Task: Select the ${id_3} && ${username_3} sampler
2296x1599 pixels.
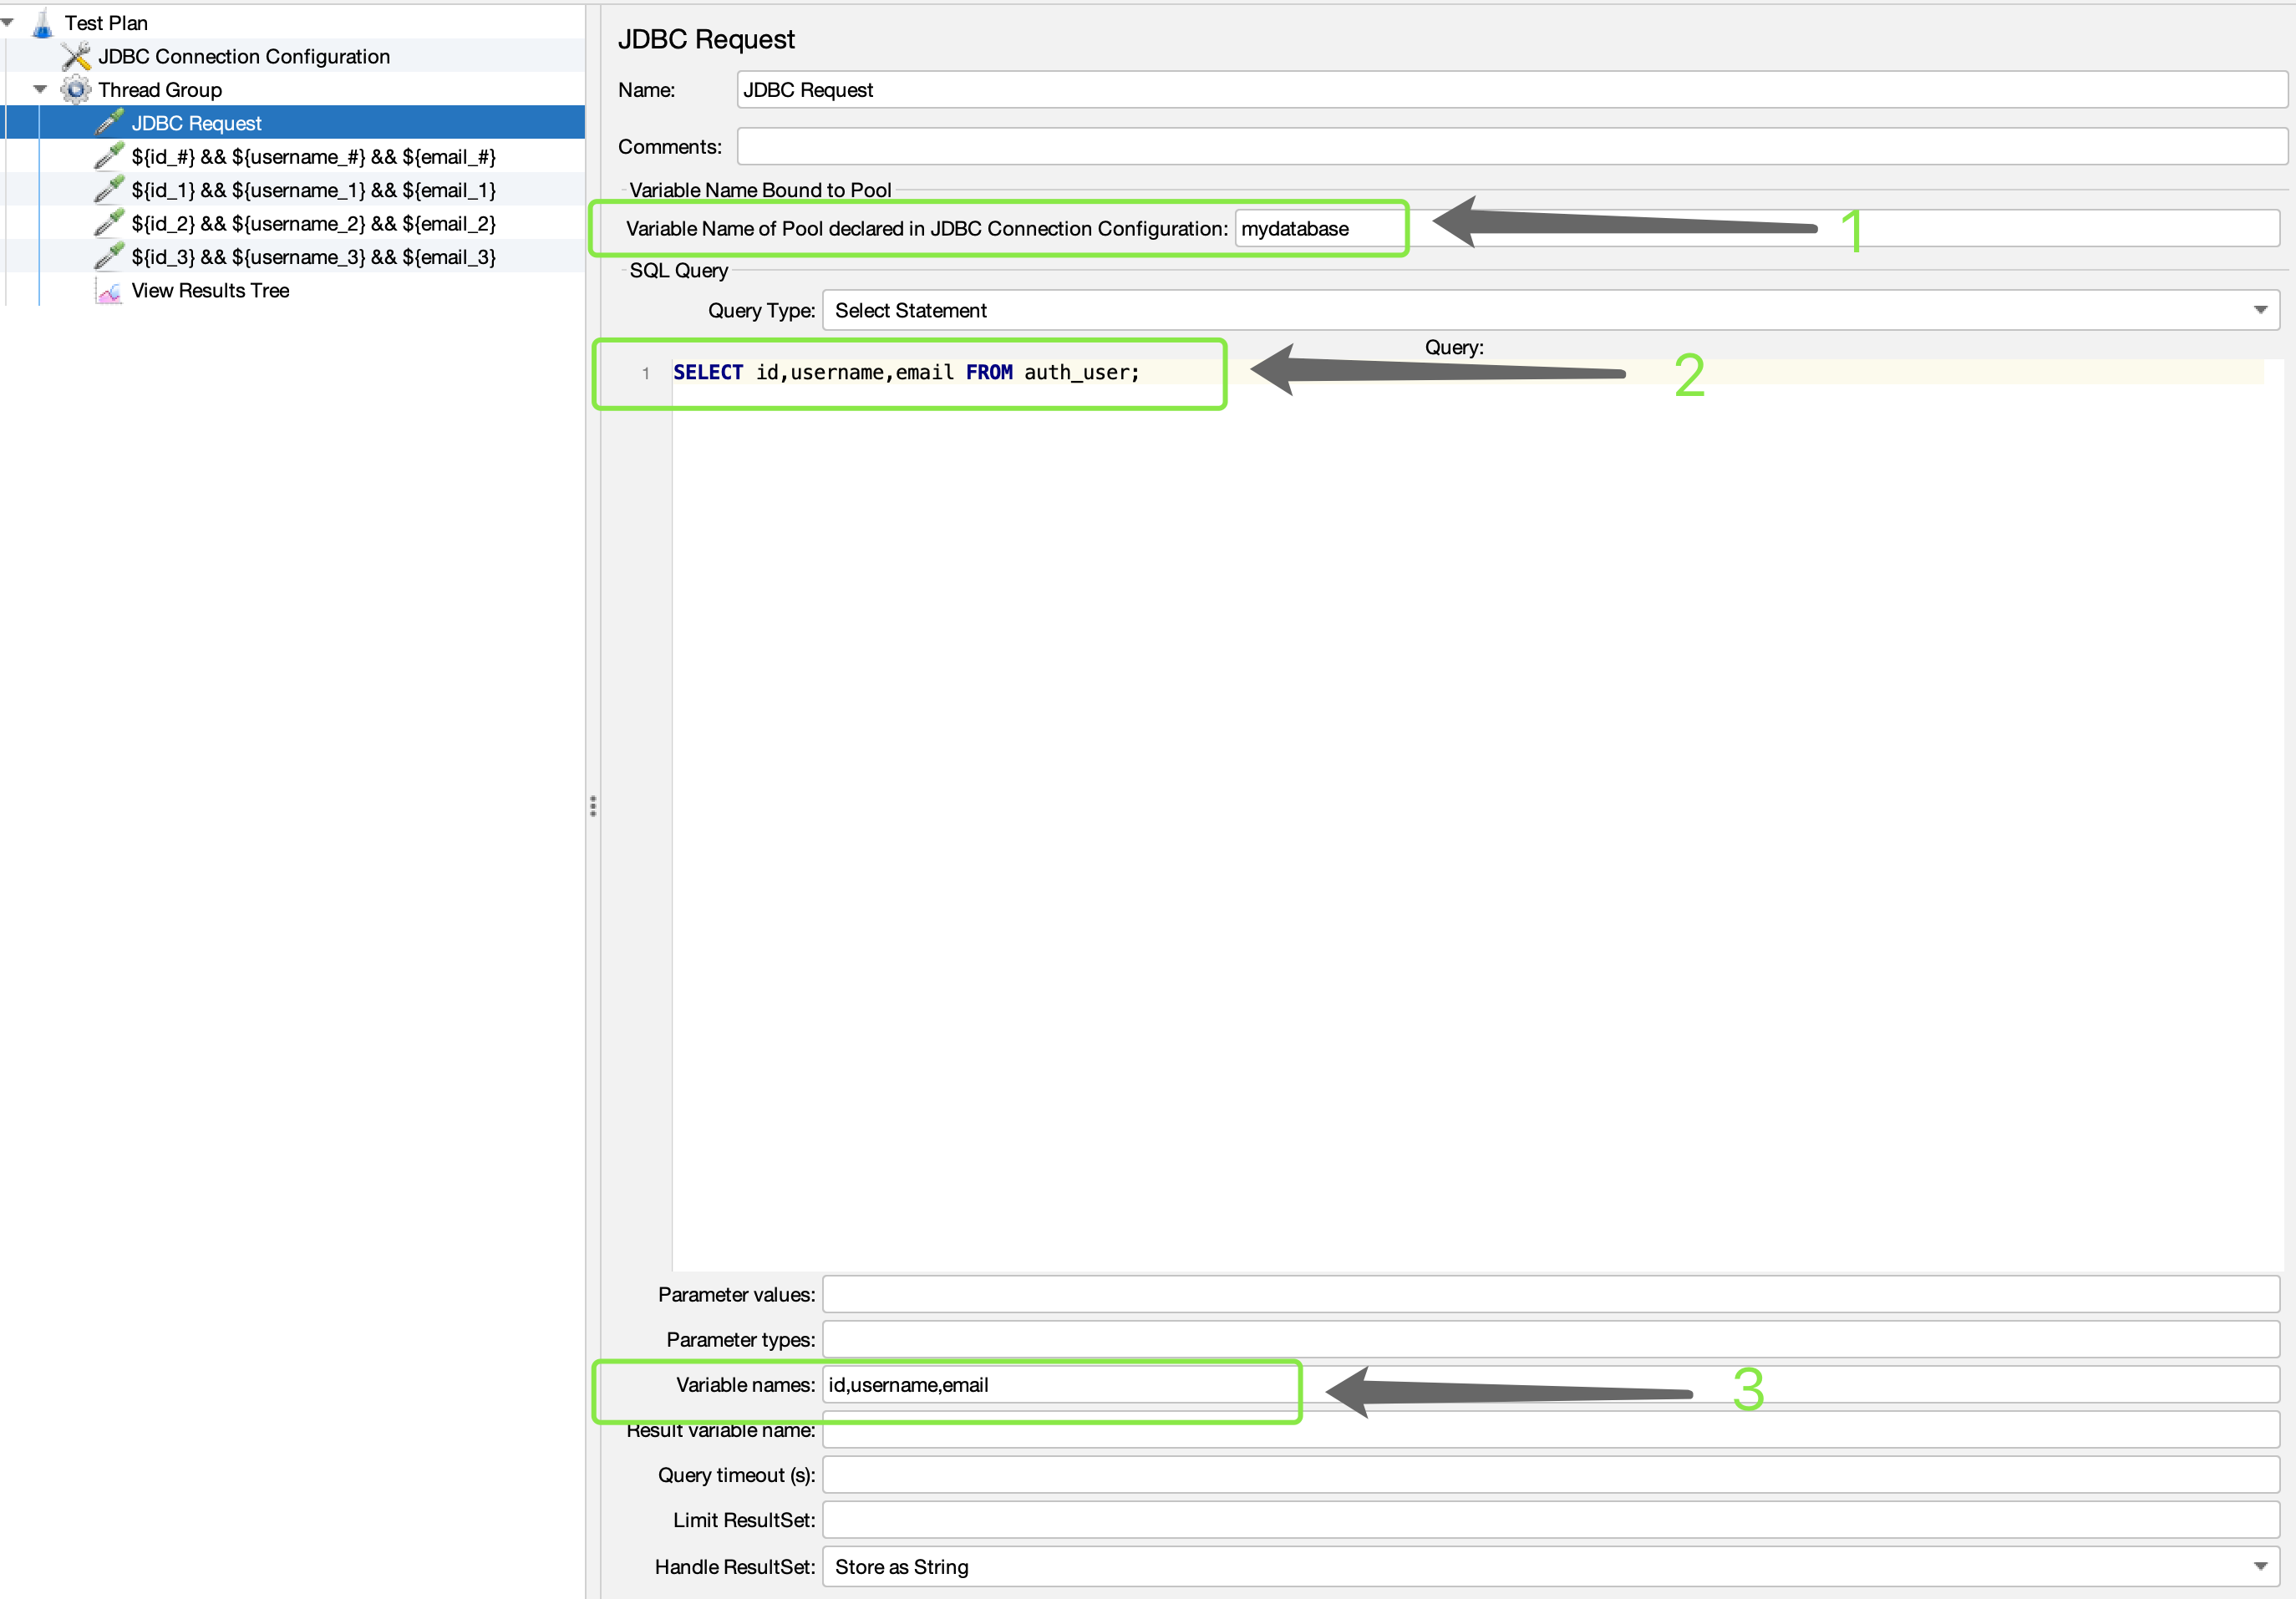Action: coord(313,257)
